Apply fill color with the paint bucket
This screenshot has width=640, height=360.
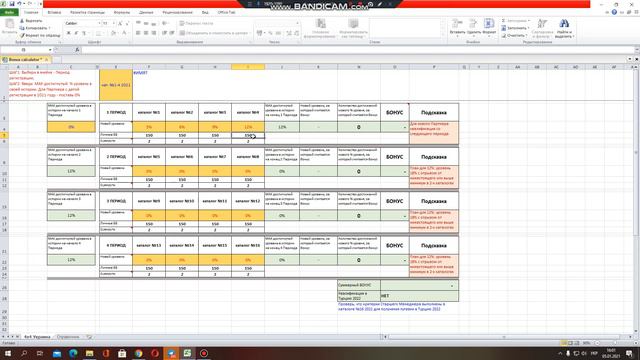[114, 33]
